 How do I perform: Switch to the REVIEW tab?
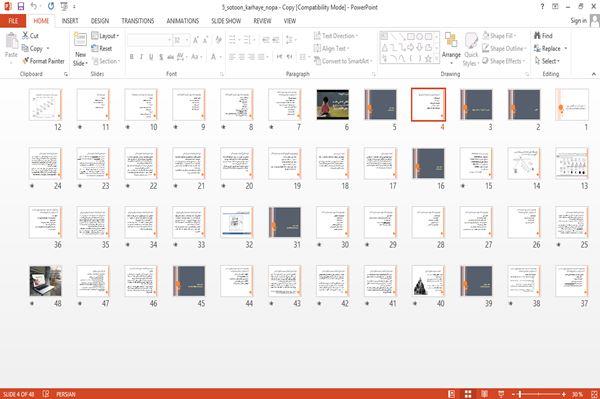click(262, 21)
